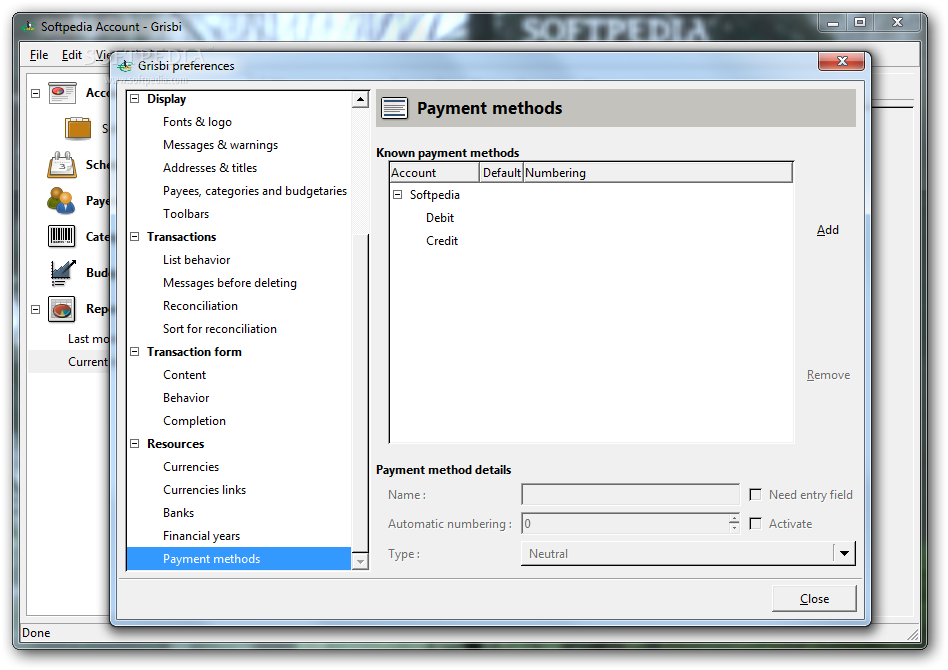Screen dimensions: 948x670
Task: Select Financial years preferences page
Action: [x=201, y=535]
